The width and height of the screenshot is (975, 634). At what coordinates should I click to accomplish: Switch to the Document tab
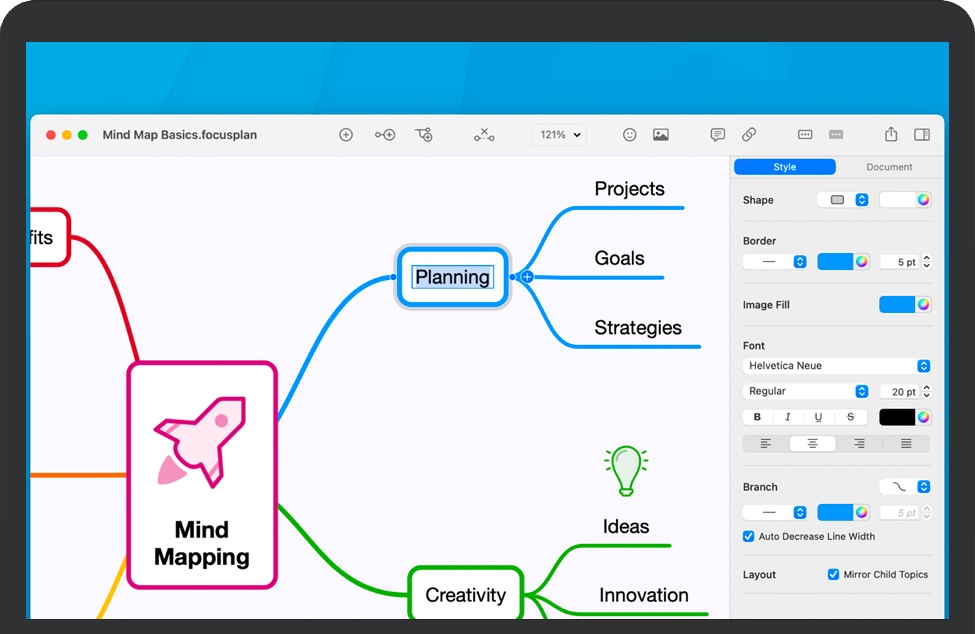(x=889, y=167)
